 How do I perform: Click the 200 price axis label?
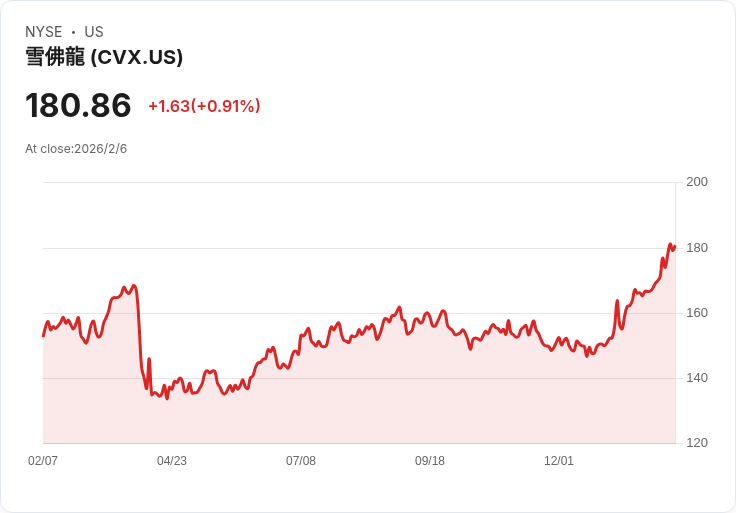point(697,182)
